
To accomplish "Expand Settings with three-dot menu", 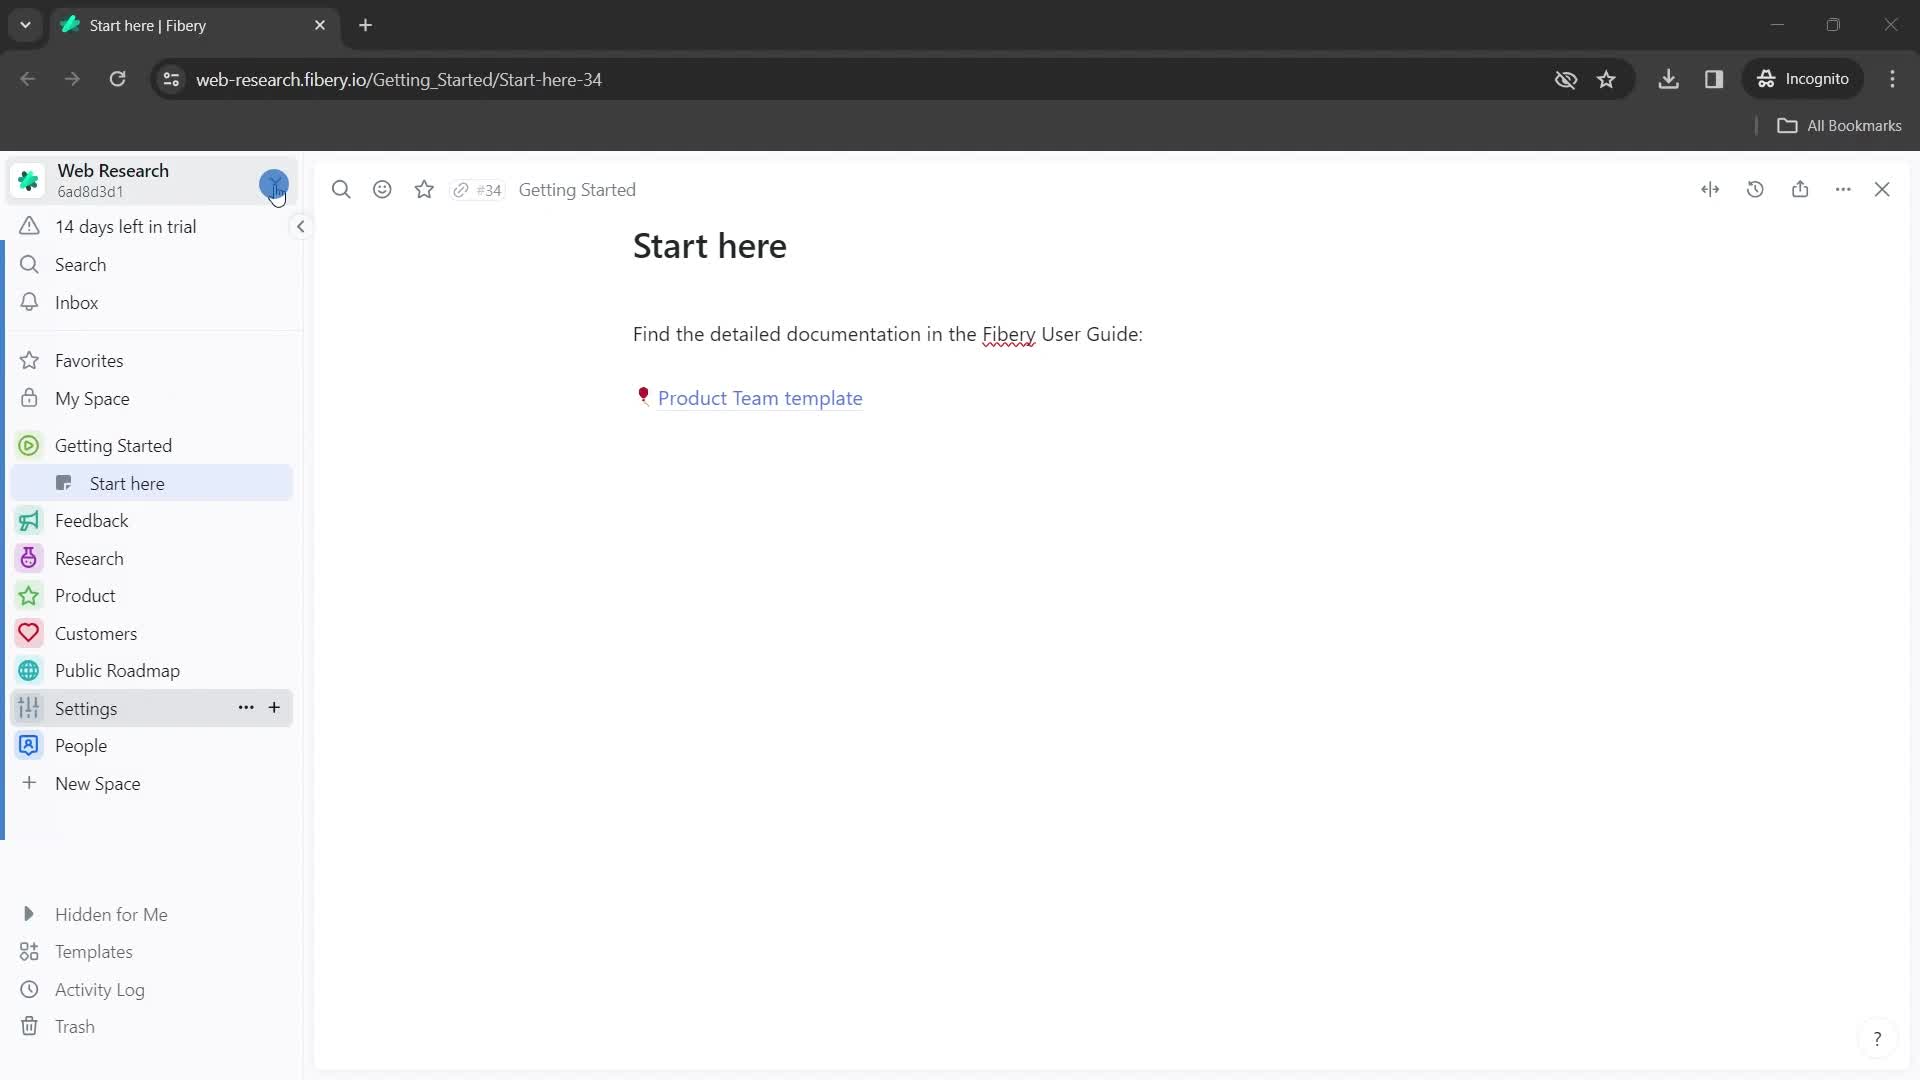I will [247, 708].
